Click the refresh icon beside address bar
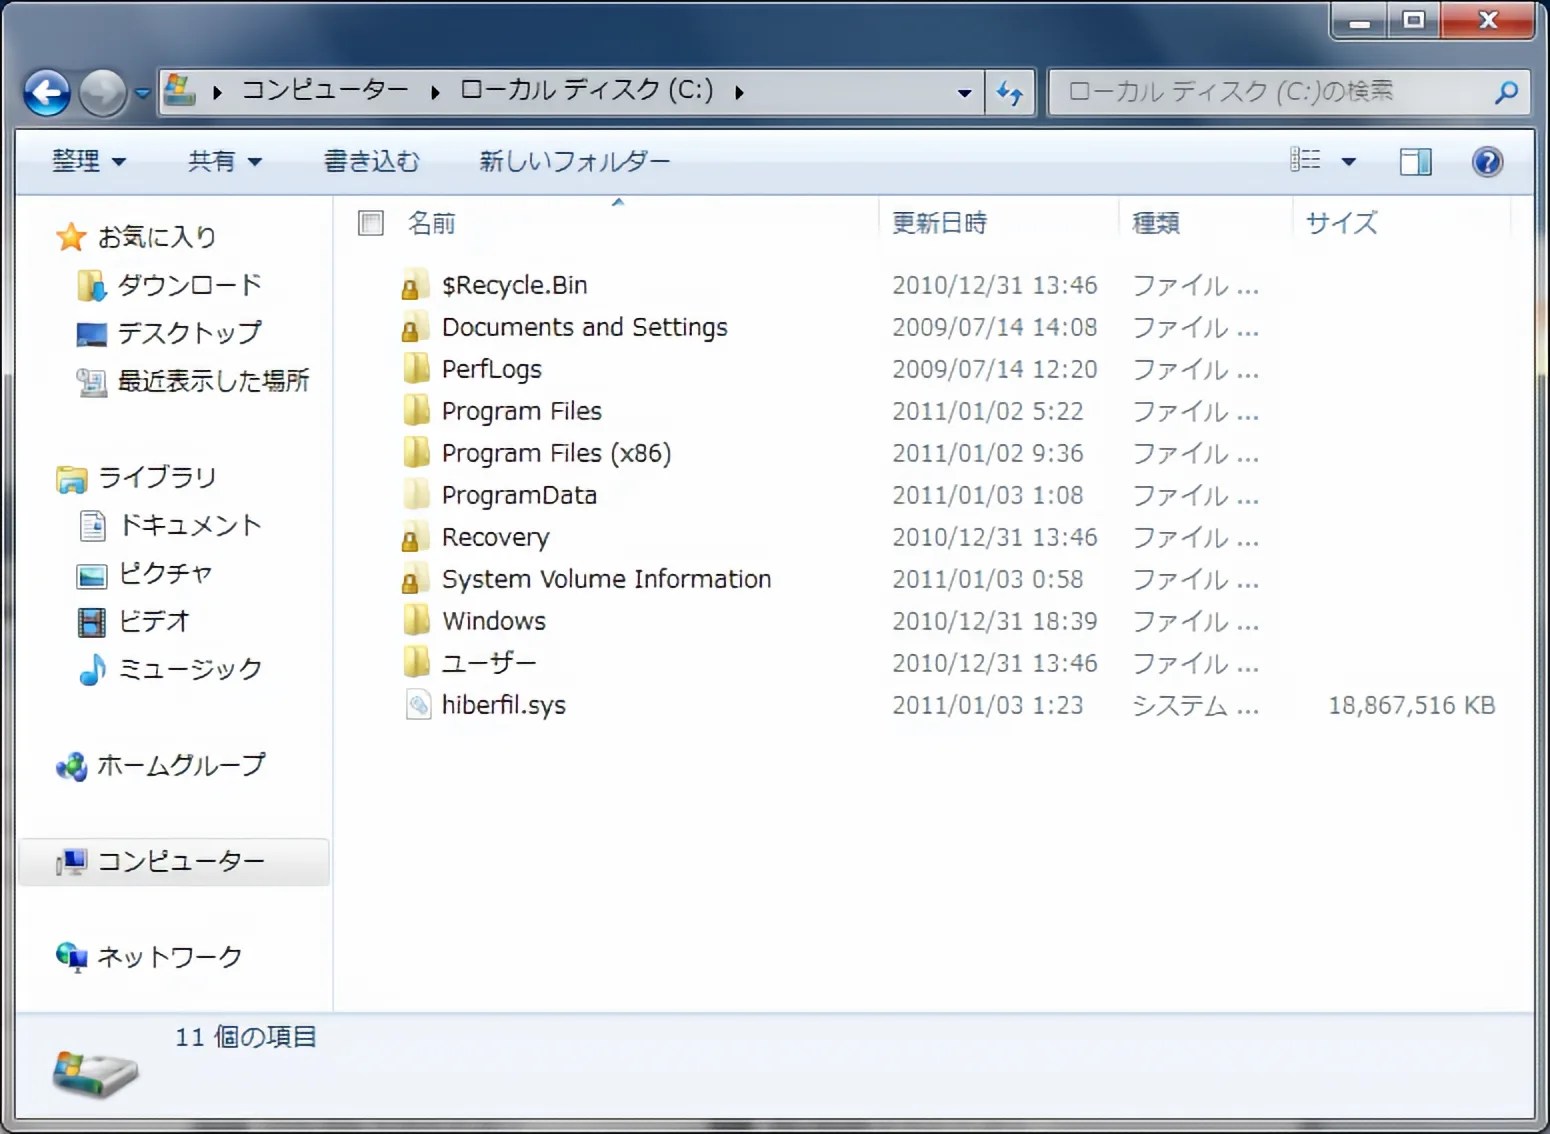Image resolution: width=1550 pixels, height=1134 pixels. click(1010, 94)
